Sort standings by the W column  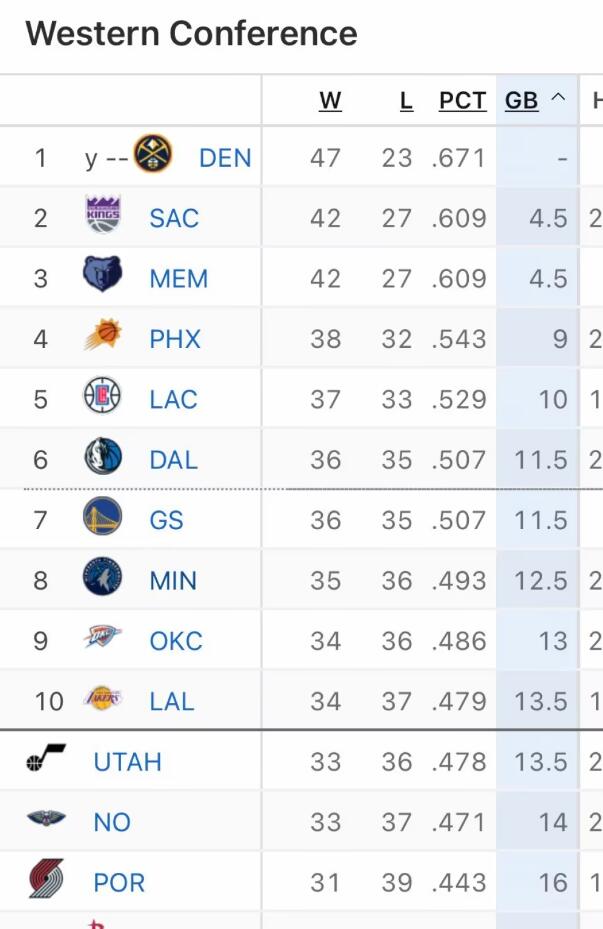pos(330,101)
